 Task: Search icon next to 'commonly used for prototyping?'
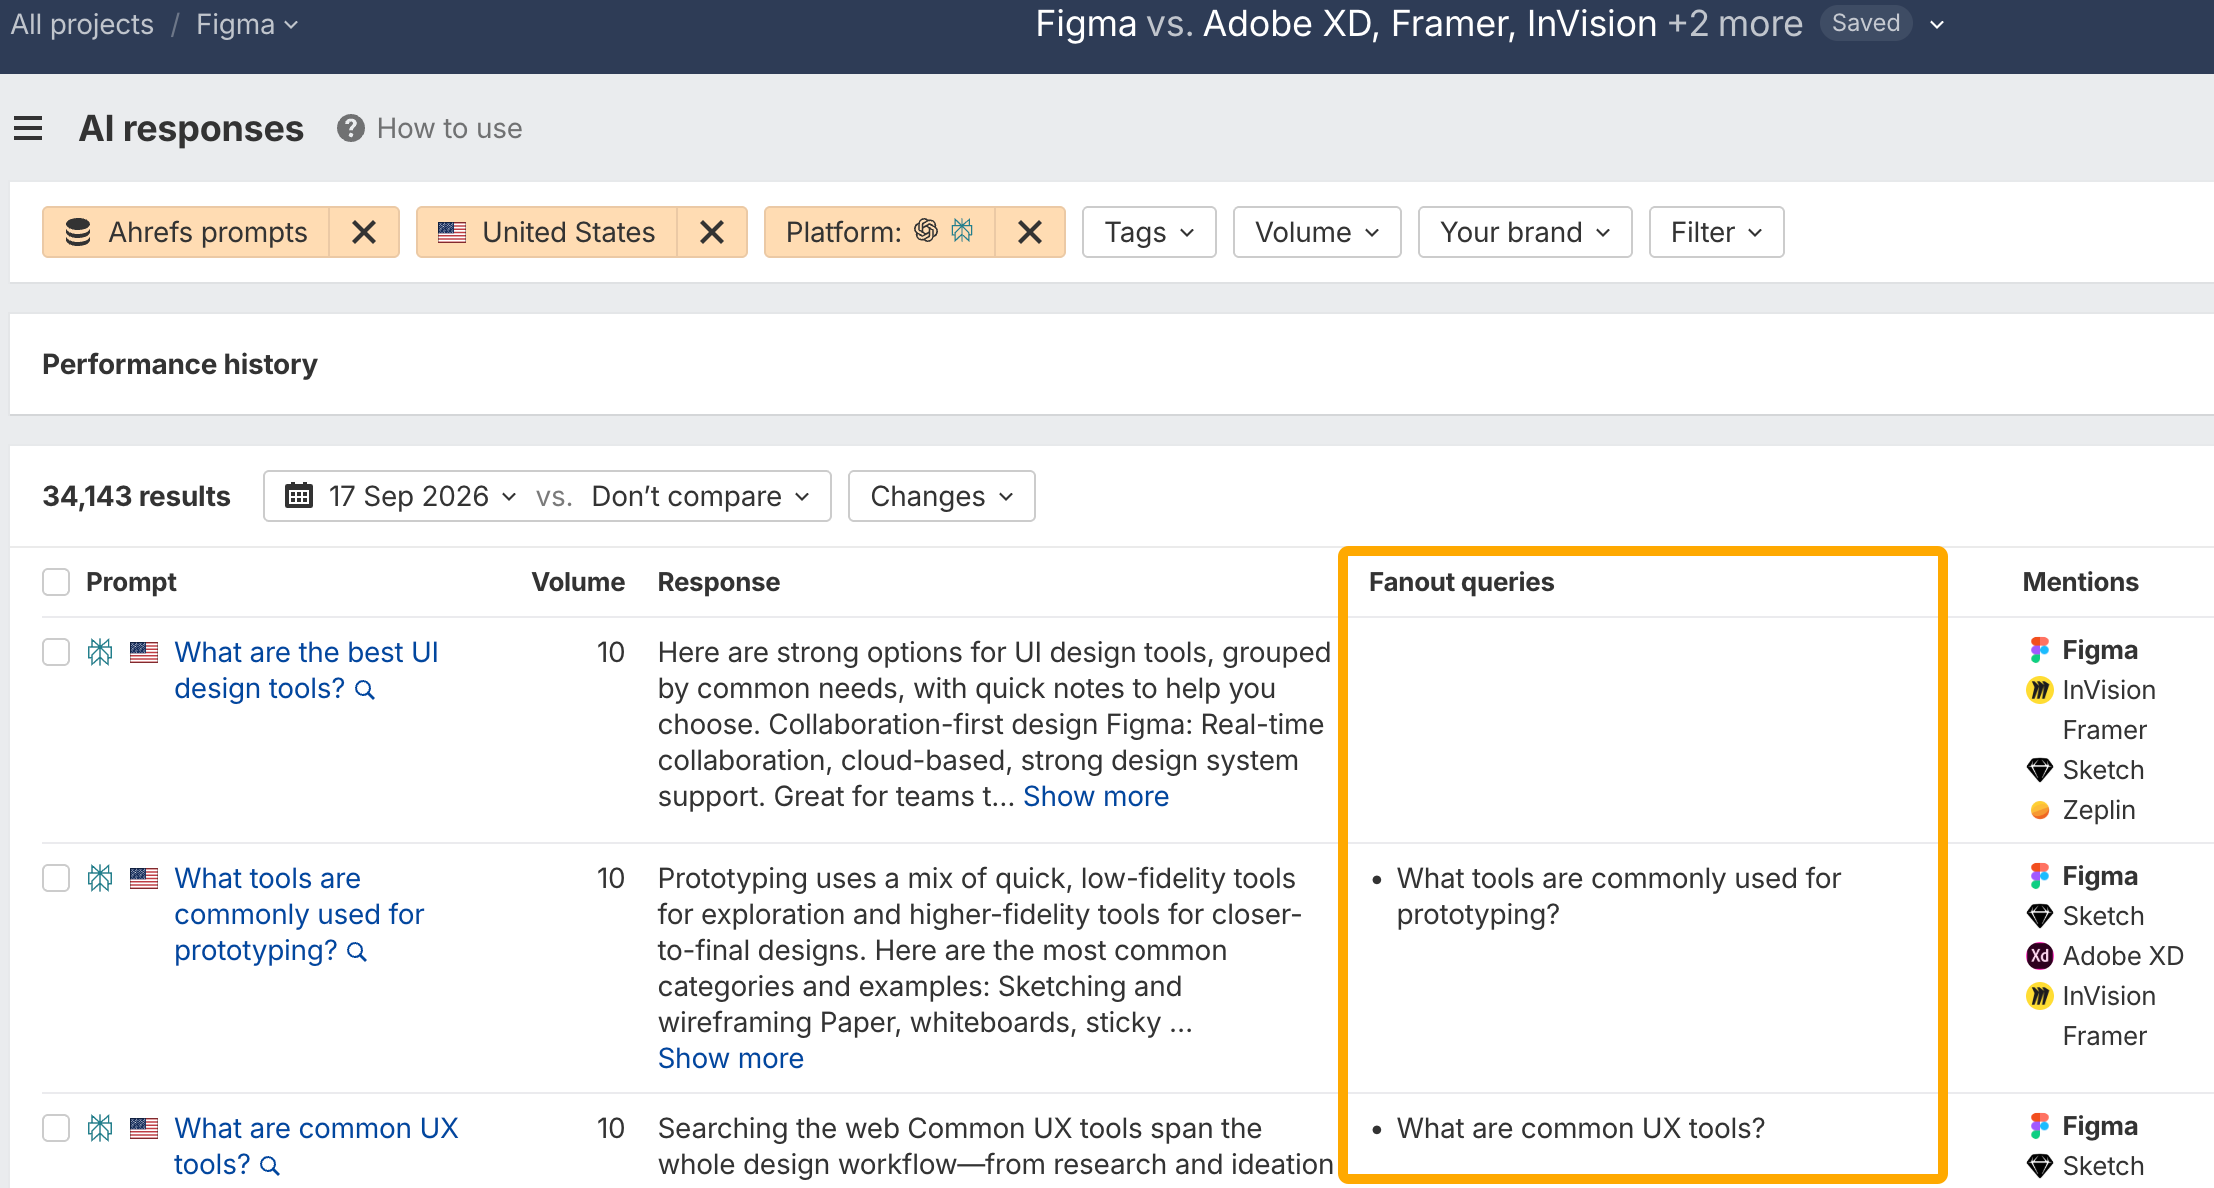(357, 952)
